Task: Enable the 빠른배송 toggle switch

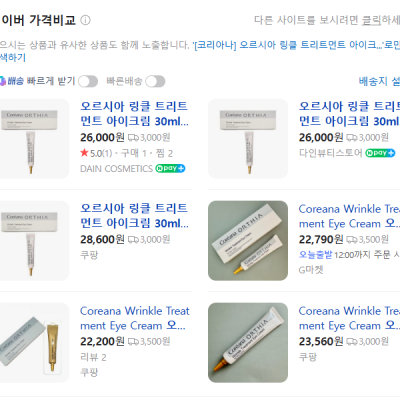Action: coord(155,81)
